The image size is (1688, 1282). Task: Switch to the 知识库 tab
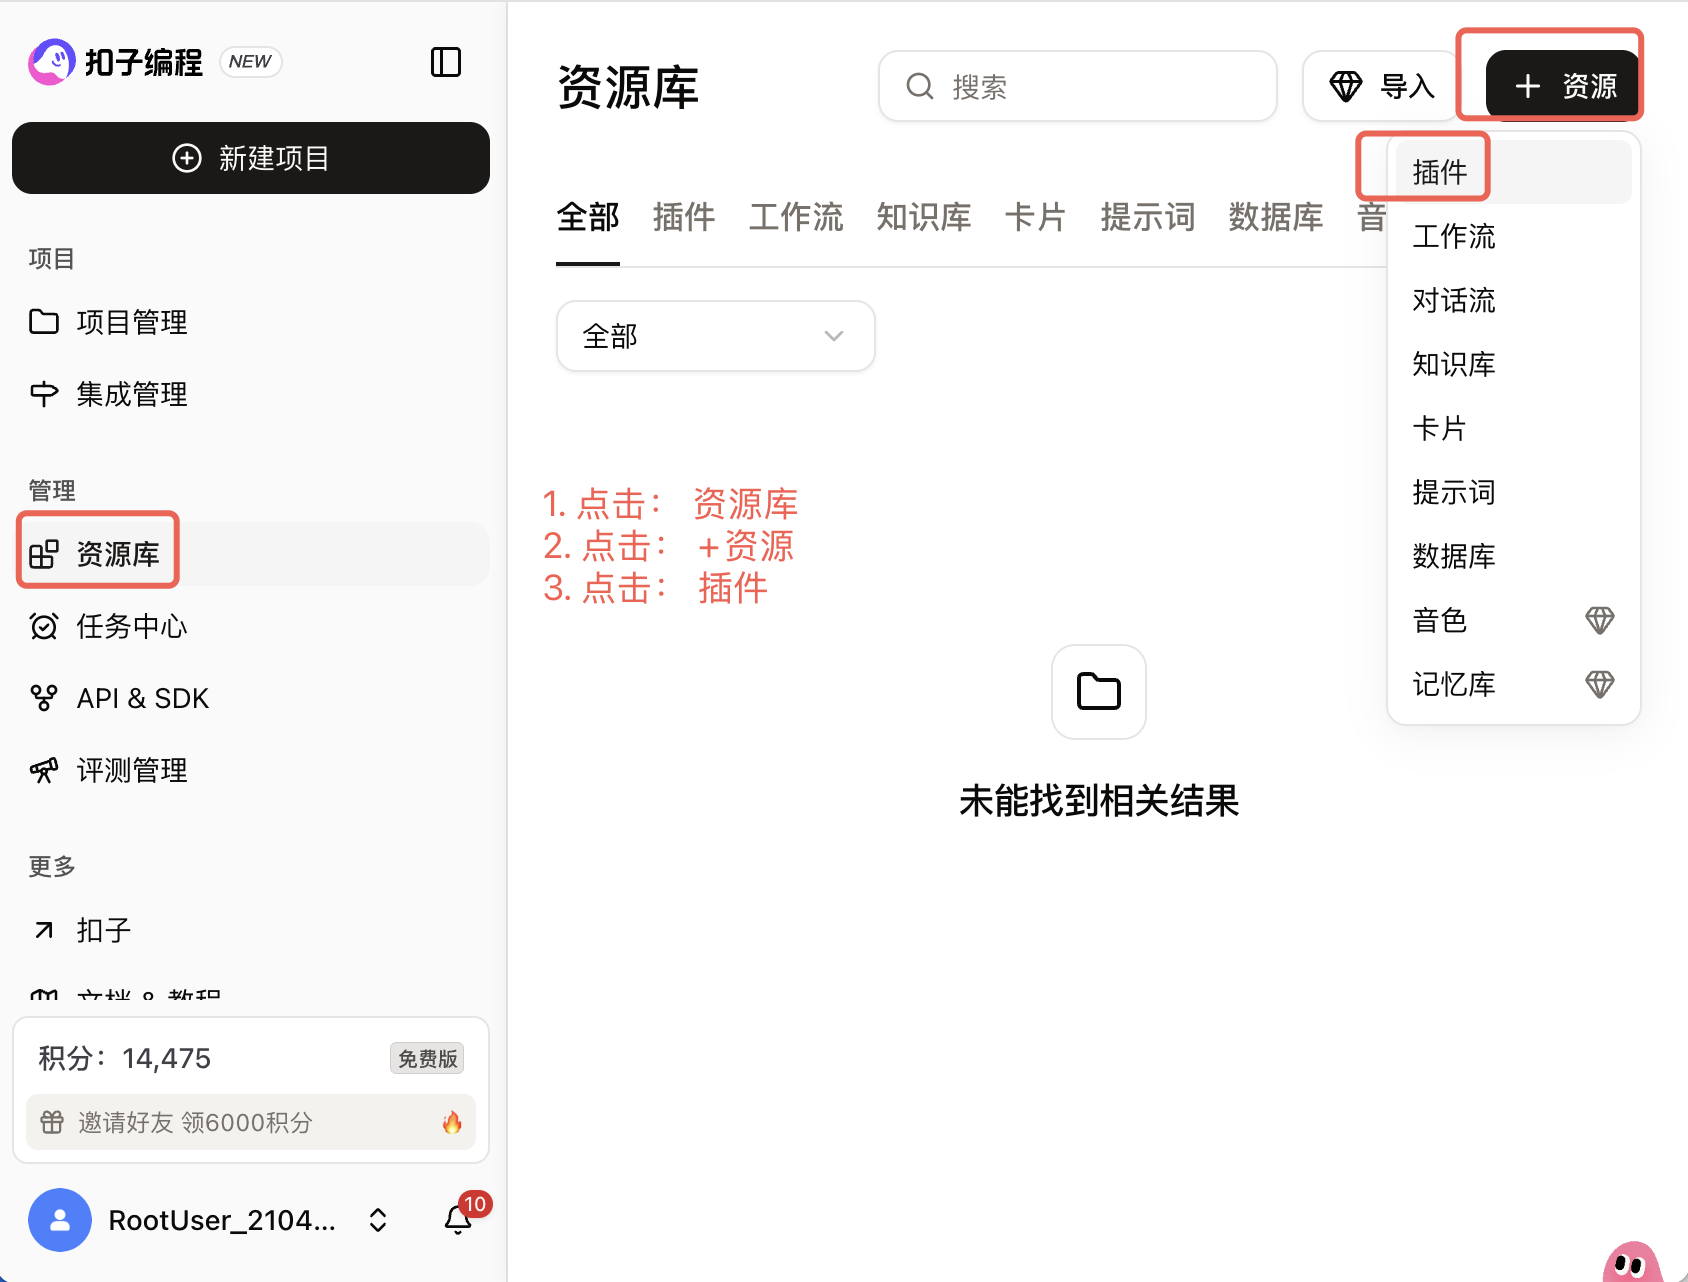point(923,217)
